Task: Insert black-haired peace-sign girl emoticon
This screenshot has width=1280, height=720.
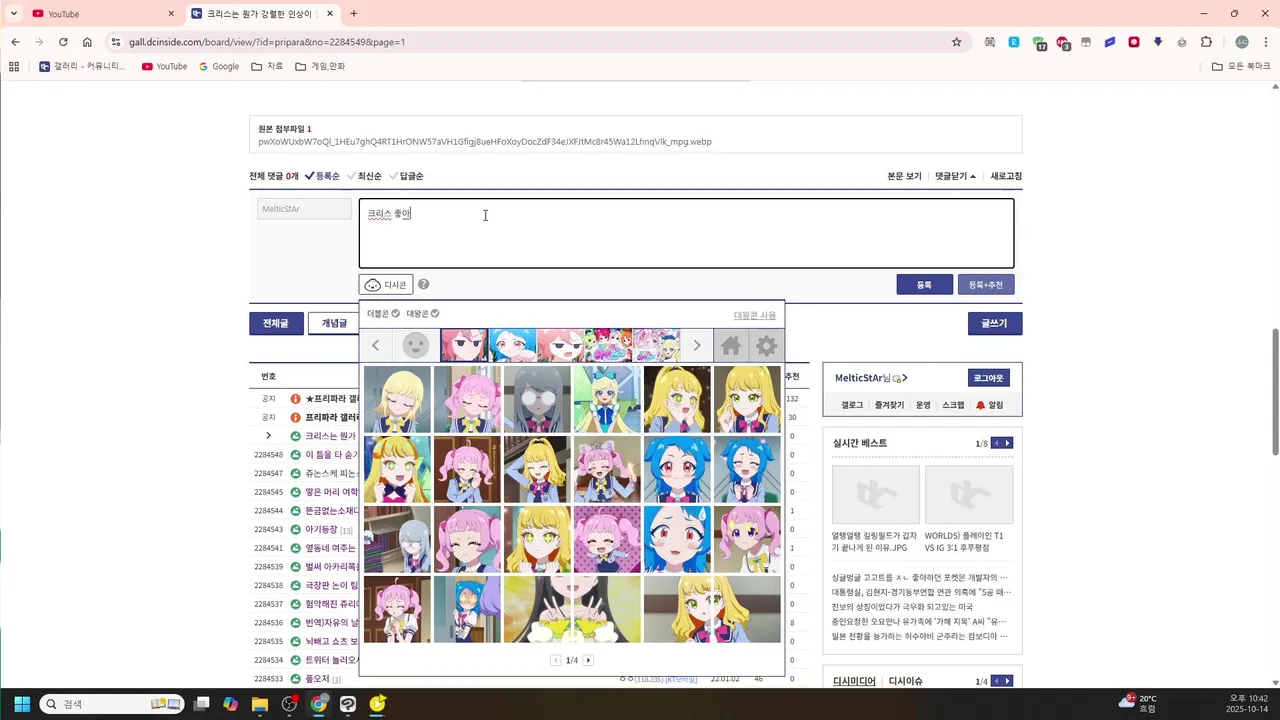Action: point(572,609)
